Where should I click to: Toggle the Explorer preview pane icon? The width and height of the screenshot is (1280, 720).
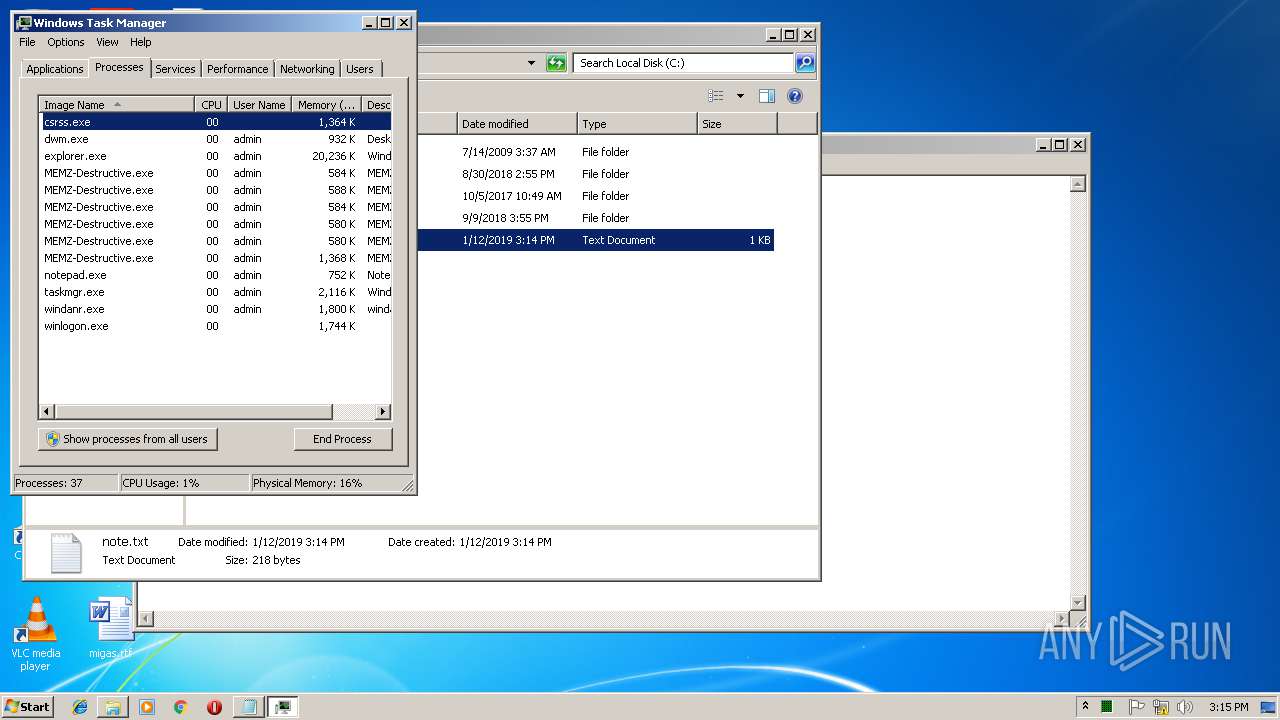click(767, 96)
